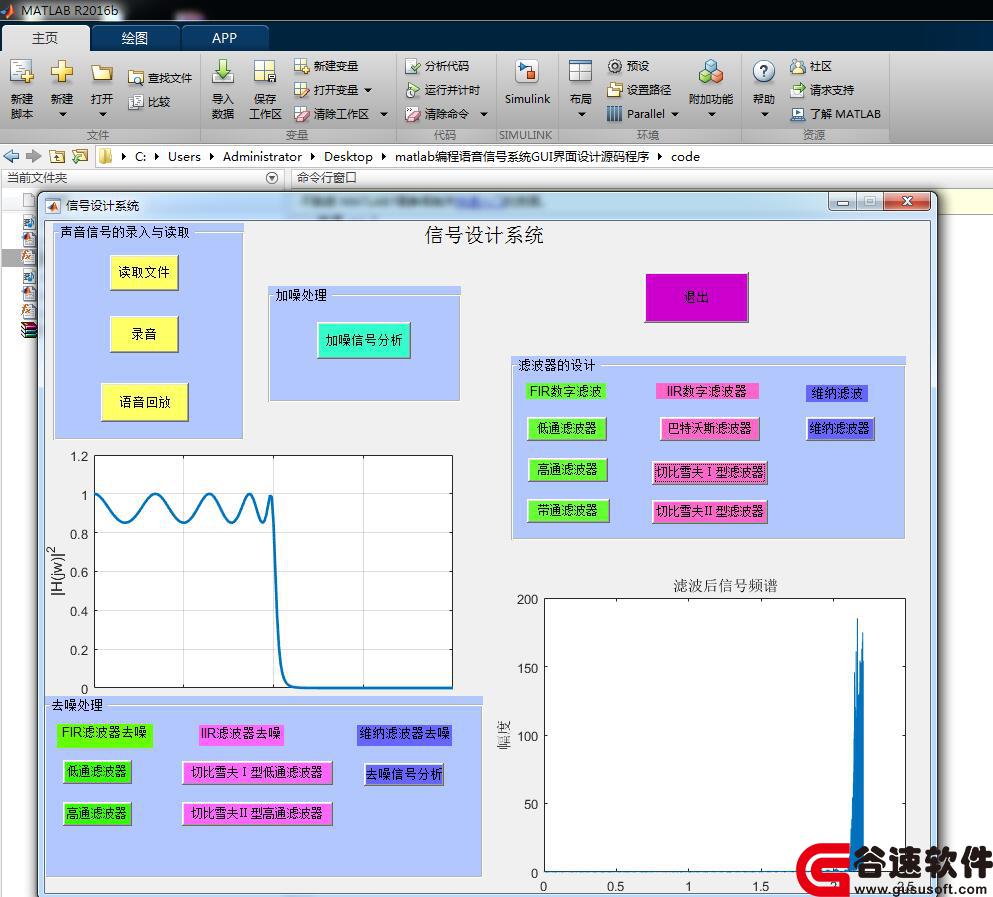Click Save Workspace (保存工作区) icon
The image size is (993, 897).
click(x=265, y=72)
